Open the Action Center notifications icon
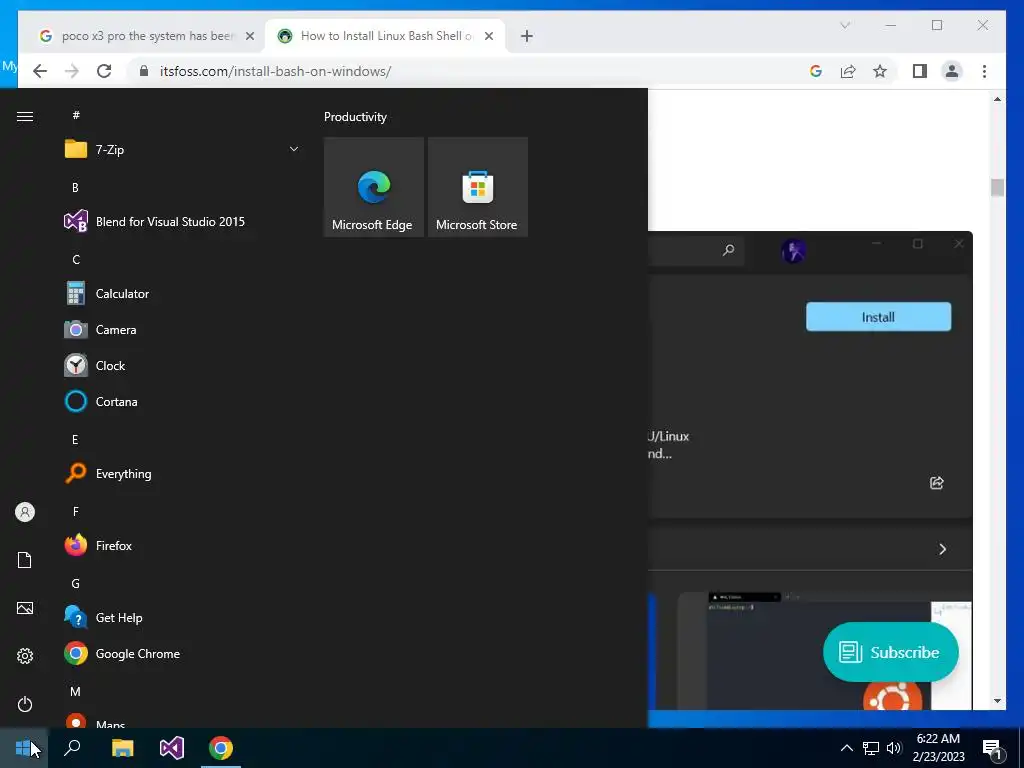The image size is (1024, 768). click(993, 749)
